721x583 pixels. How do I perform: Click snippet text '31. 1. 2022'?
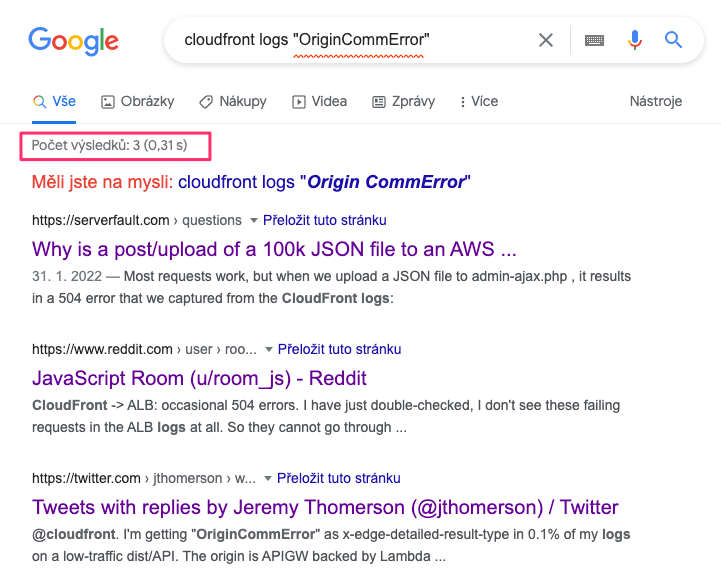67,276
